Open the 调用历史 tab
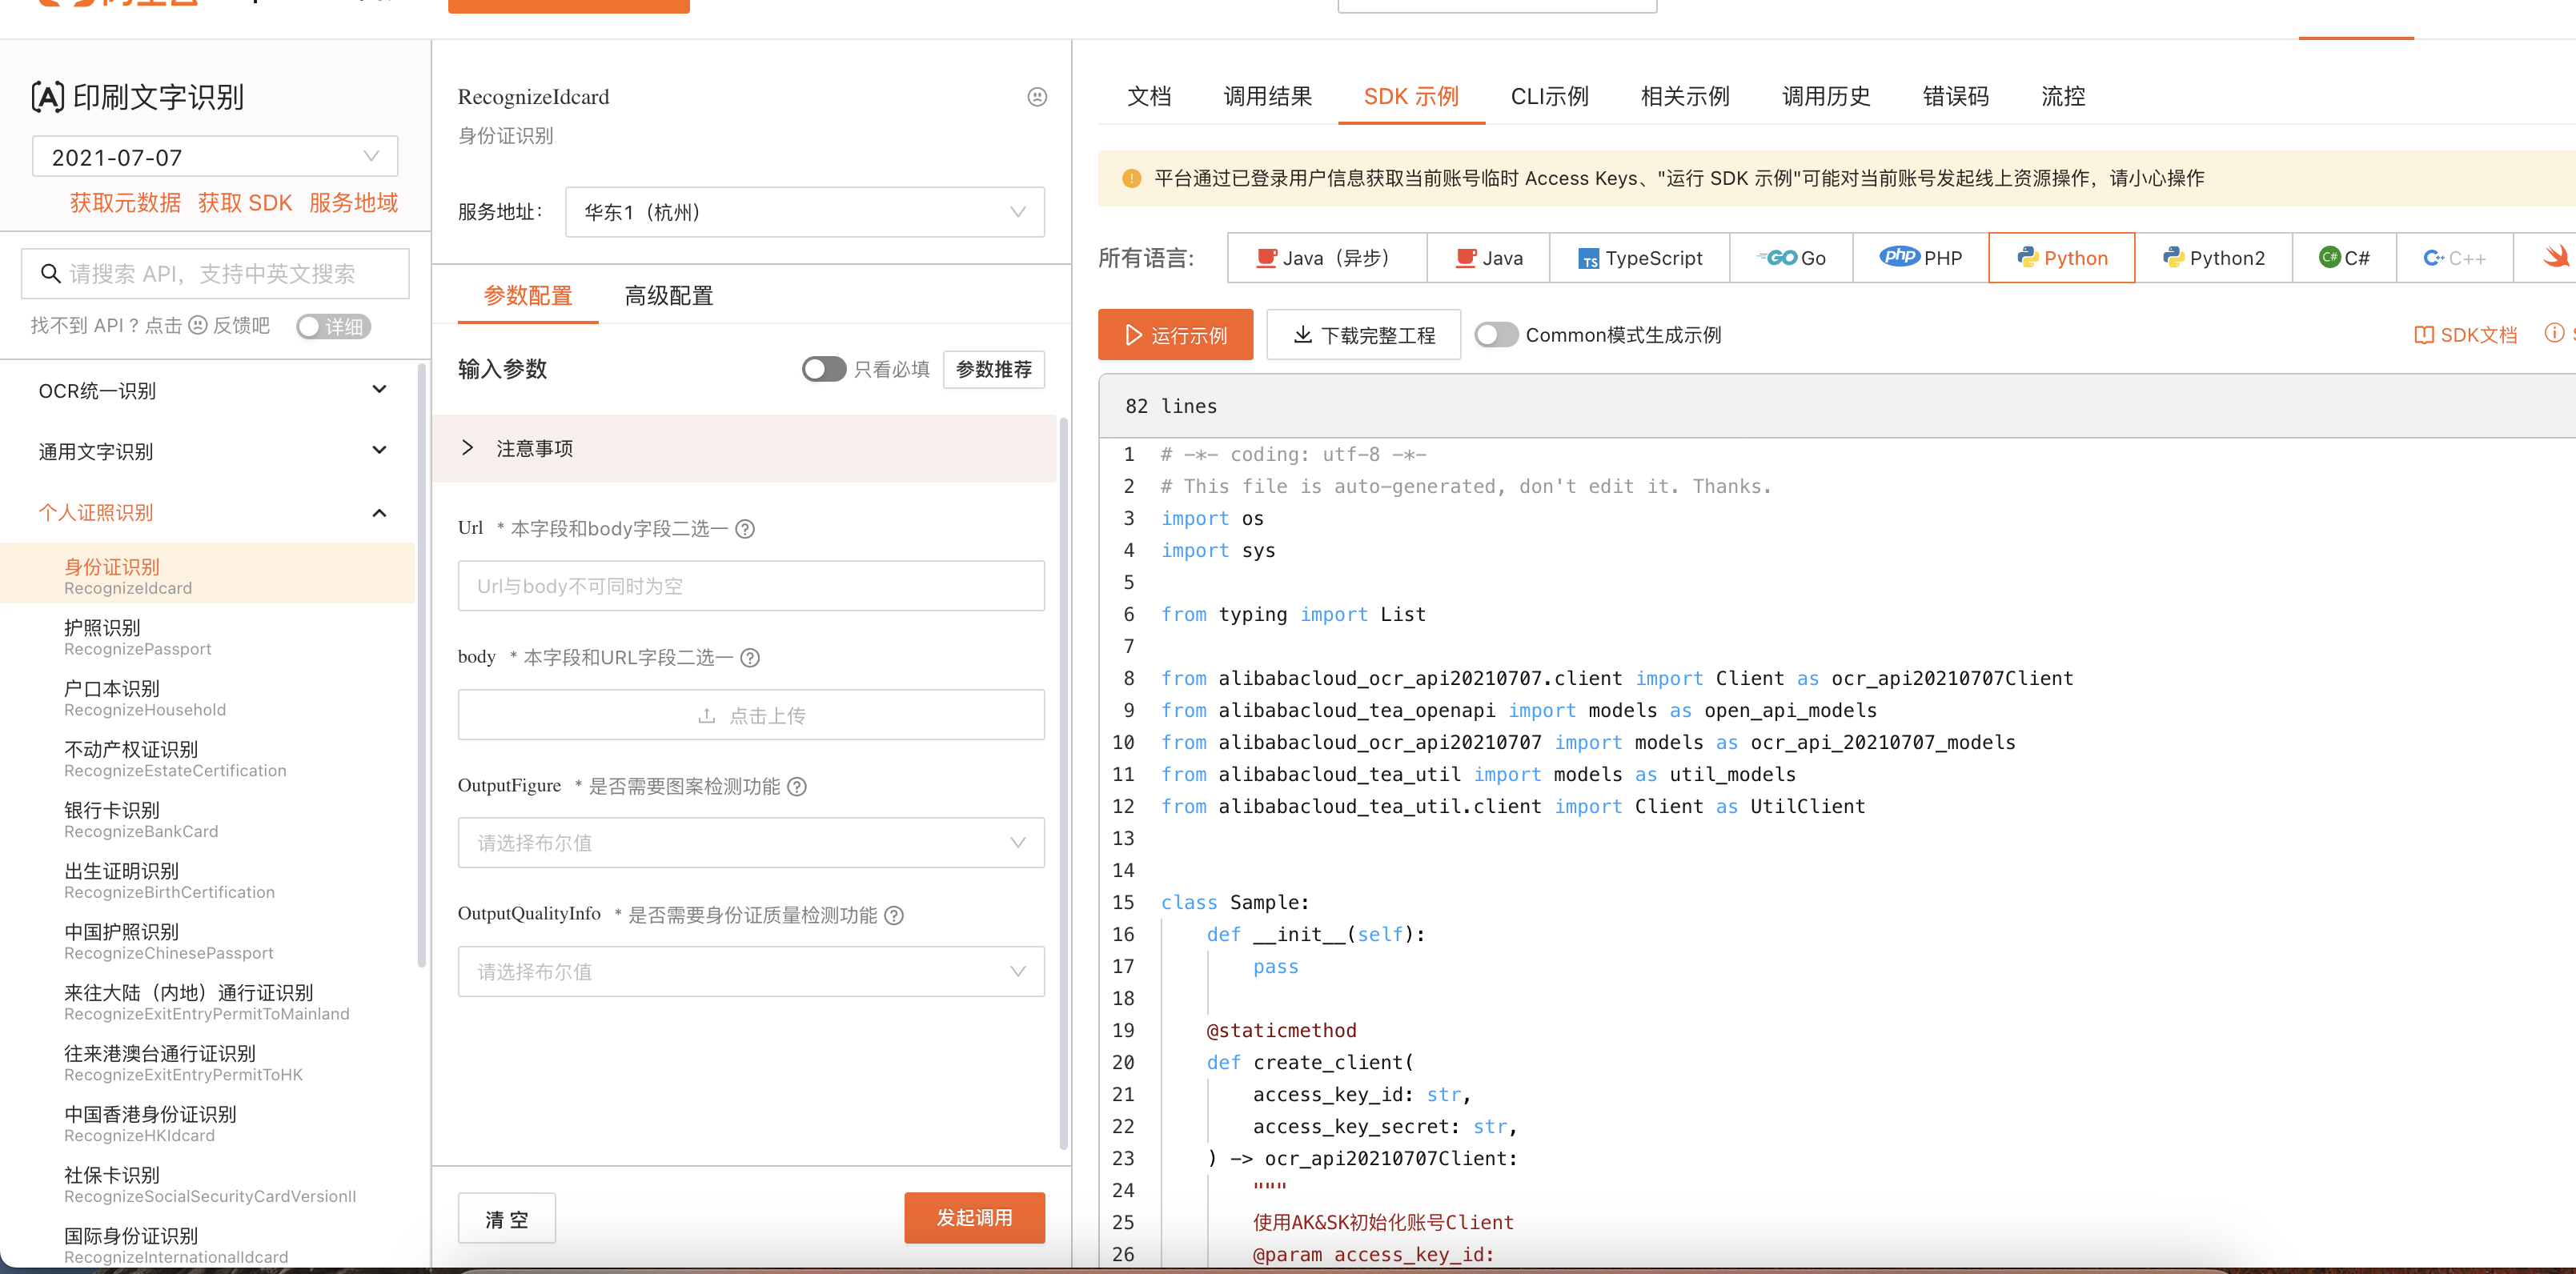The width and height of the screenshot is (2576, 1274). click(x=1826, y=96)
